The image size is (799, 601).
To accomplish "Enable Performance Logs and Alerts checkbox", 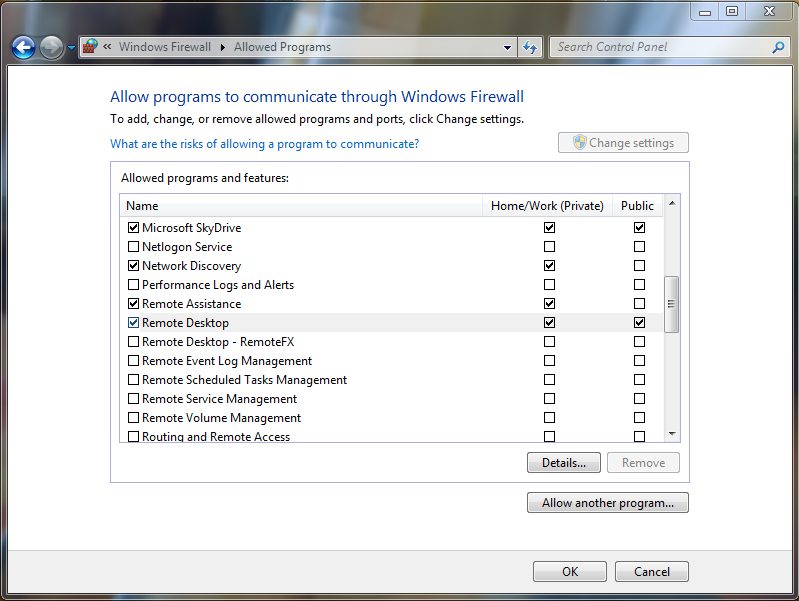I will click(134, 284).
